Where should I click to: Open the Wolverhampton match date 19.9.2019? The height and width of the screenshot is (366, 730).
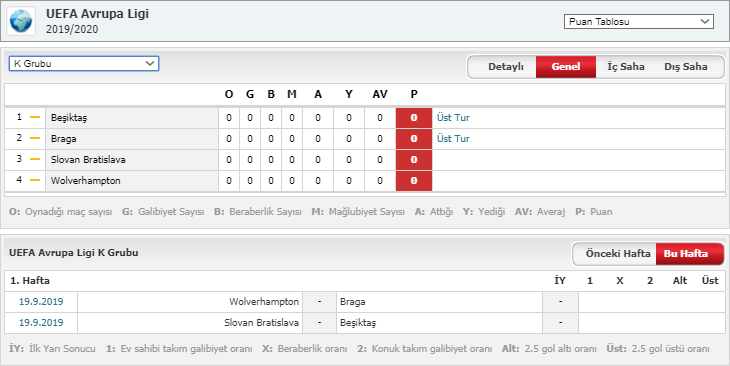[x=41, y=302]
